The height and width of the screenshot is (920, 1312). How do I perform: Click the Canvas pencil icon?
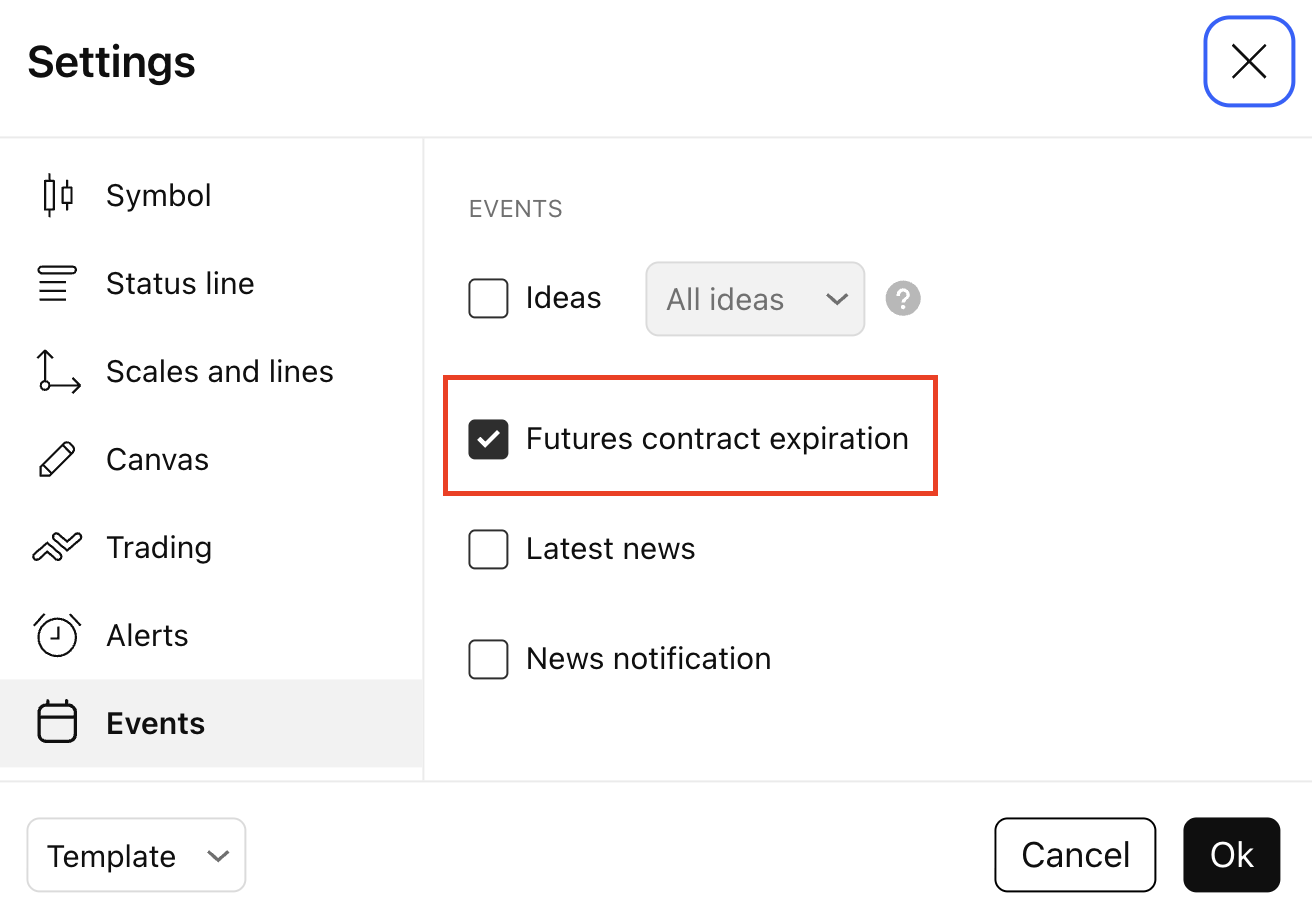click(x=57, y=460)
